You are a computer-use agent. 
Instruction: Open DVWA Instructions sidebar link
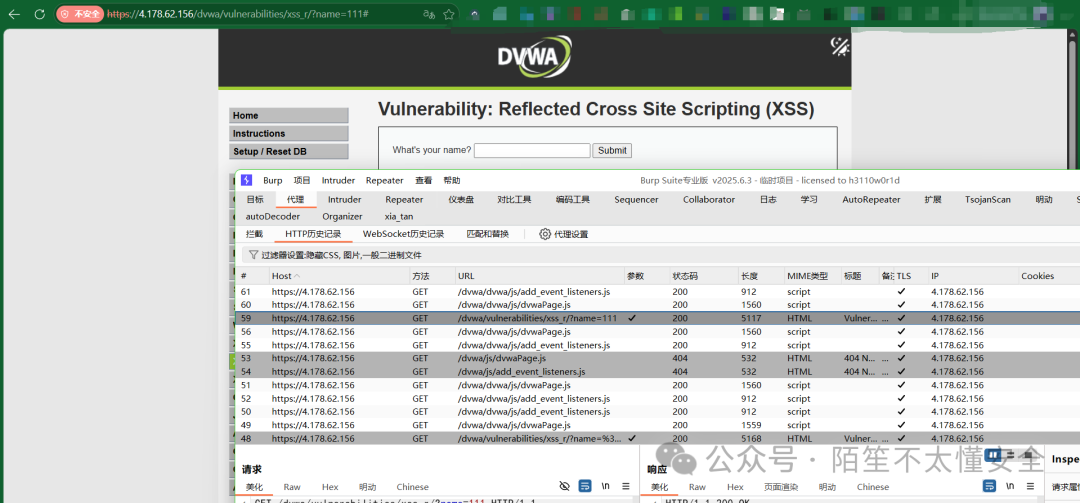(289, 134)
